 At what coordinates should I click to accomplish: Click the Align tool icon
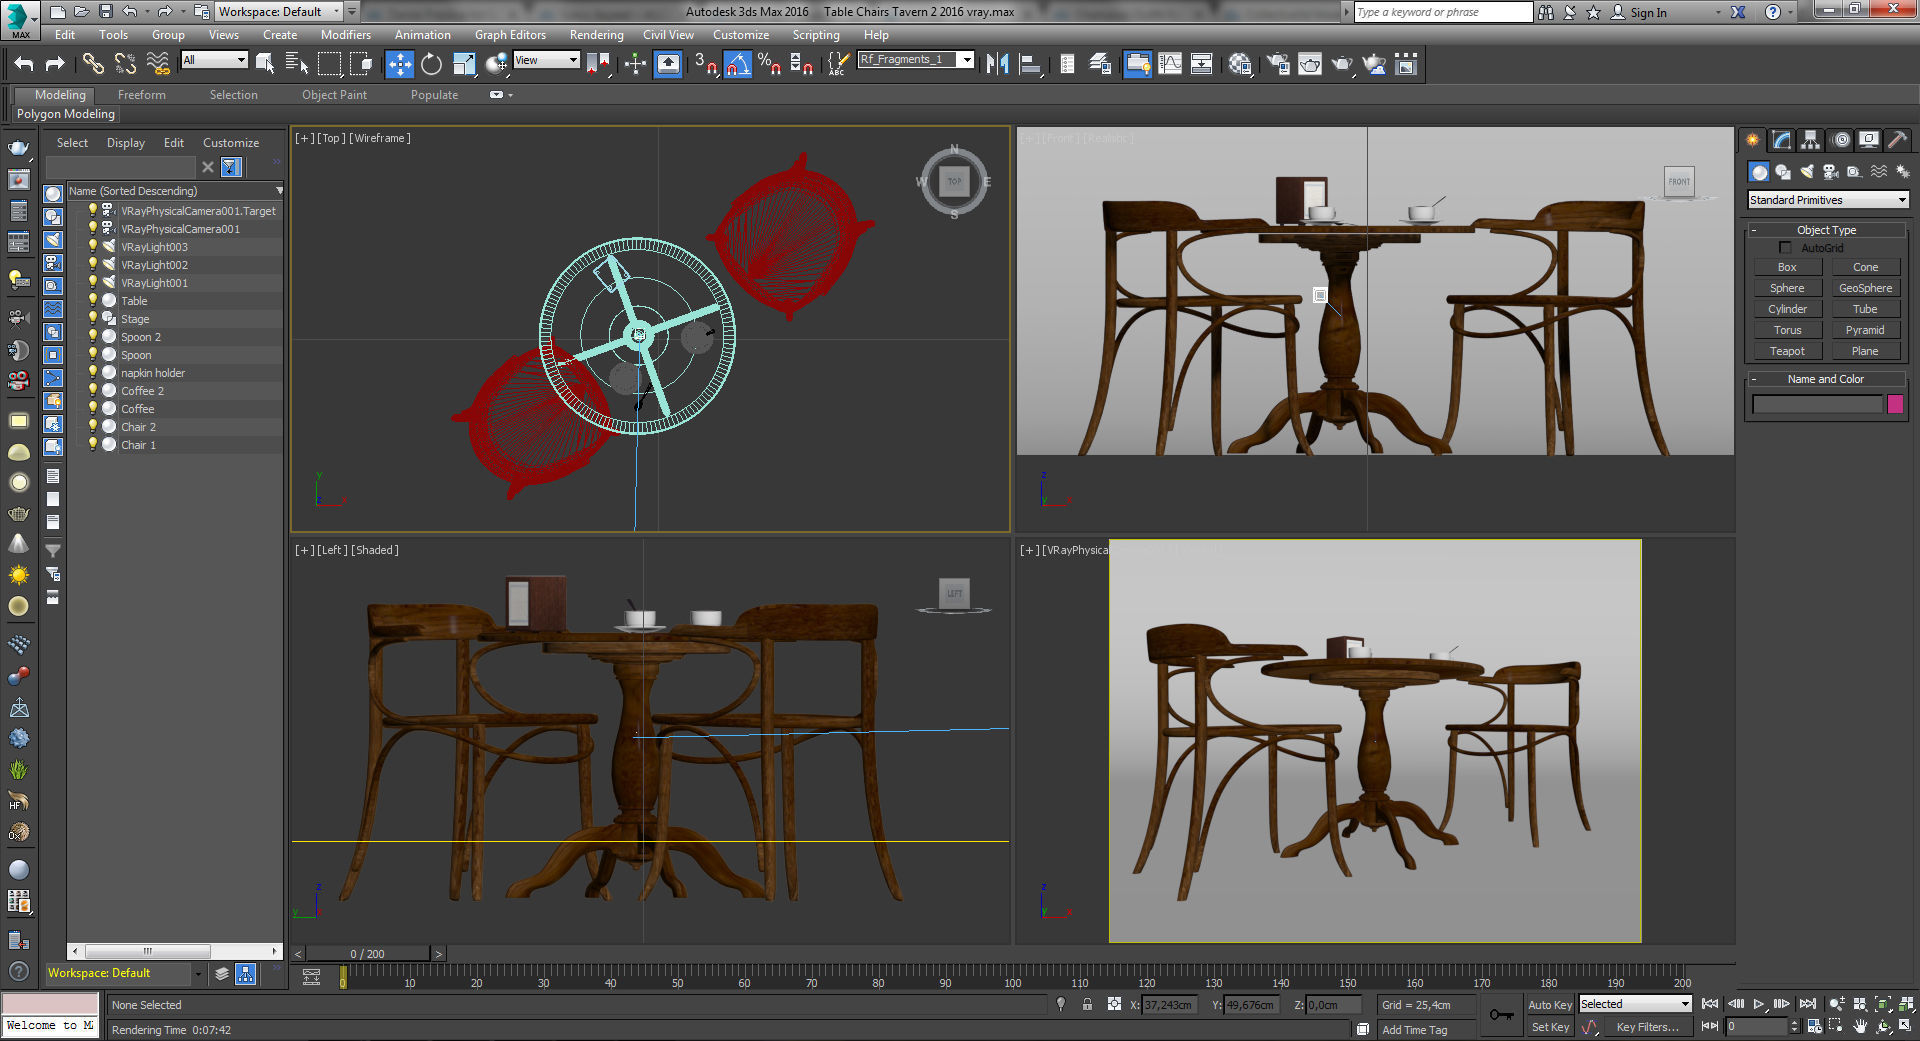pyautogui.click(x=1030, y=64)
